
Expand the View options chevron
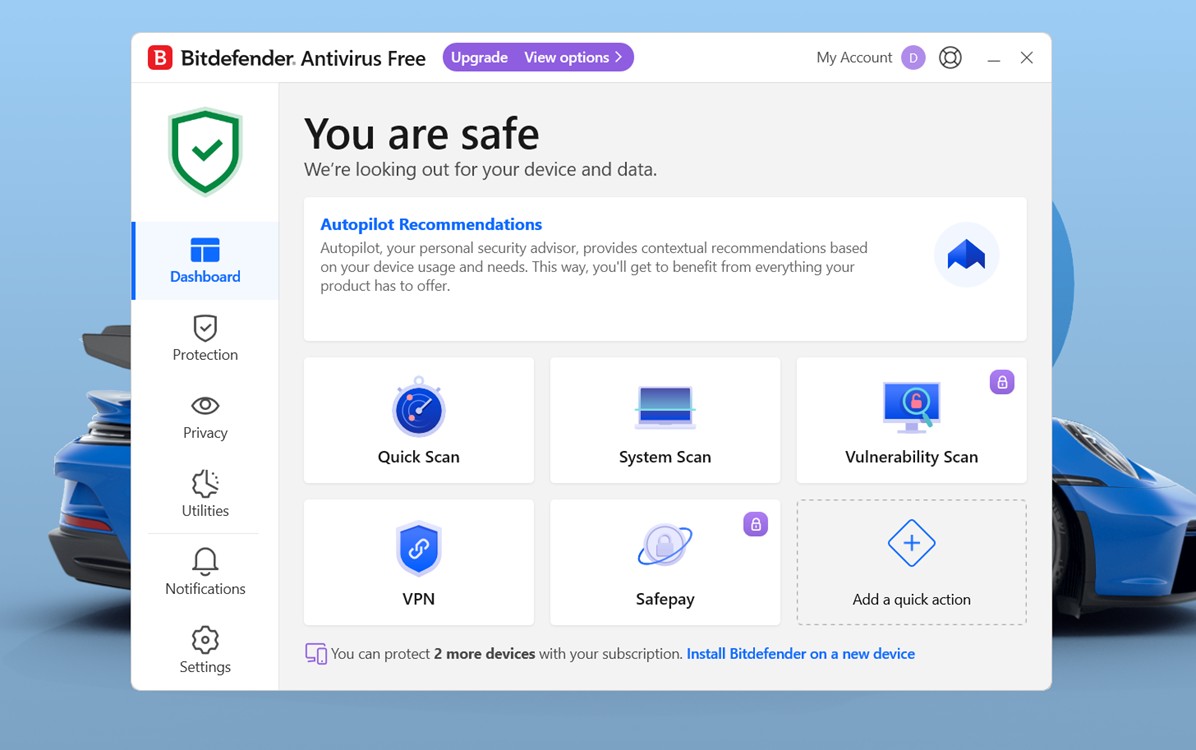619,57
